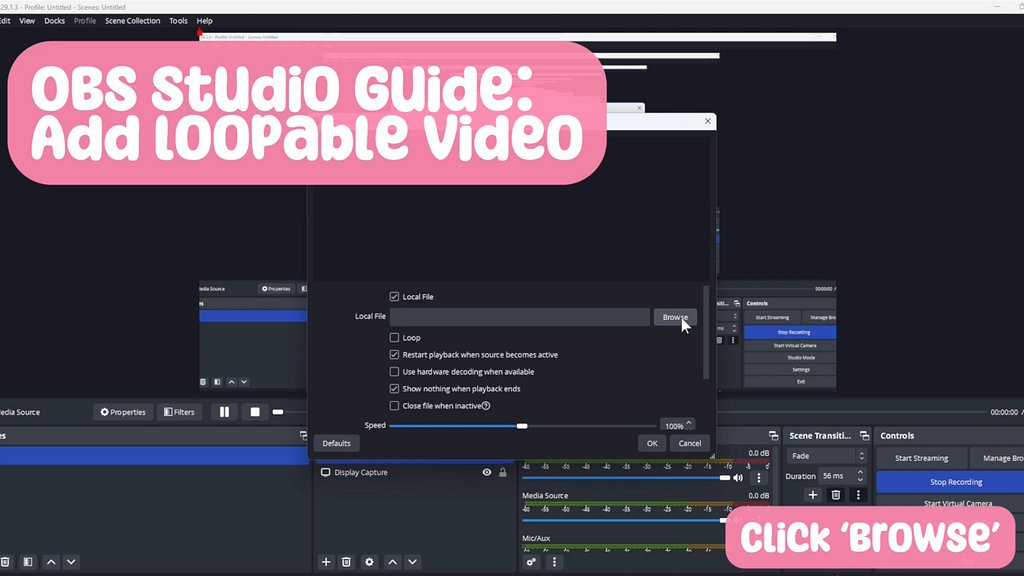Check Use hardware decoding when available
This screenshot has width=1024, height=576.
[x=394, y=372]
